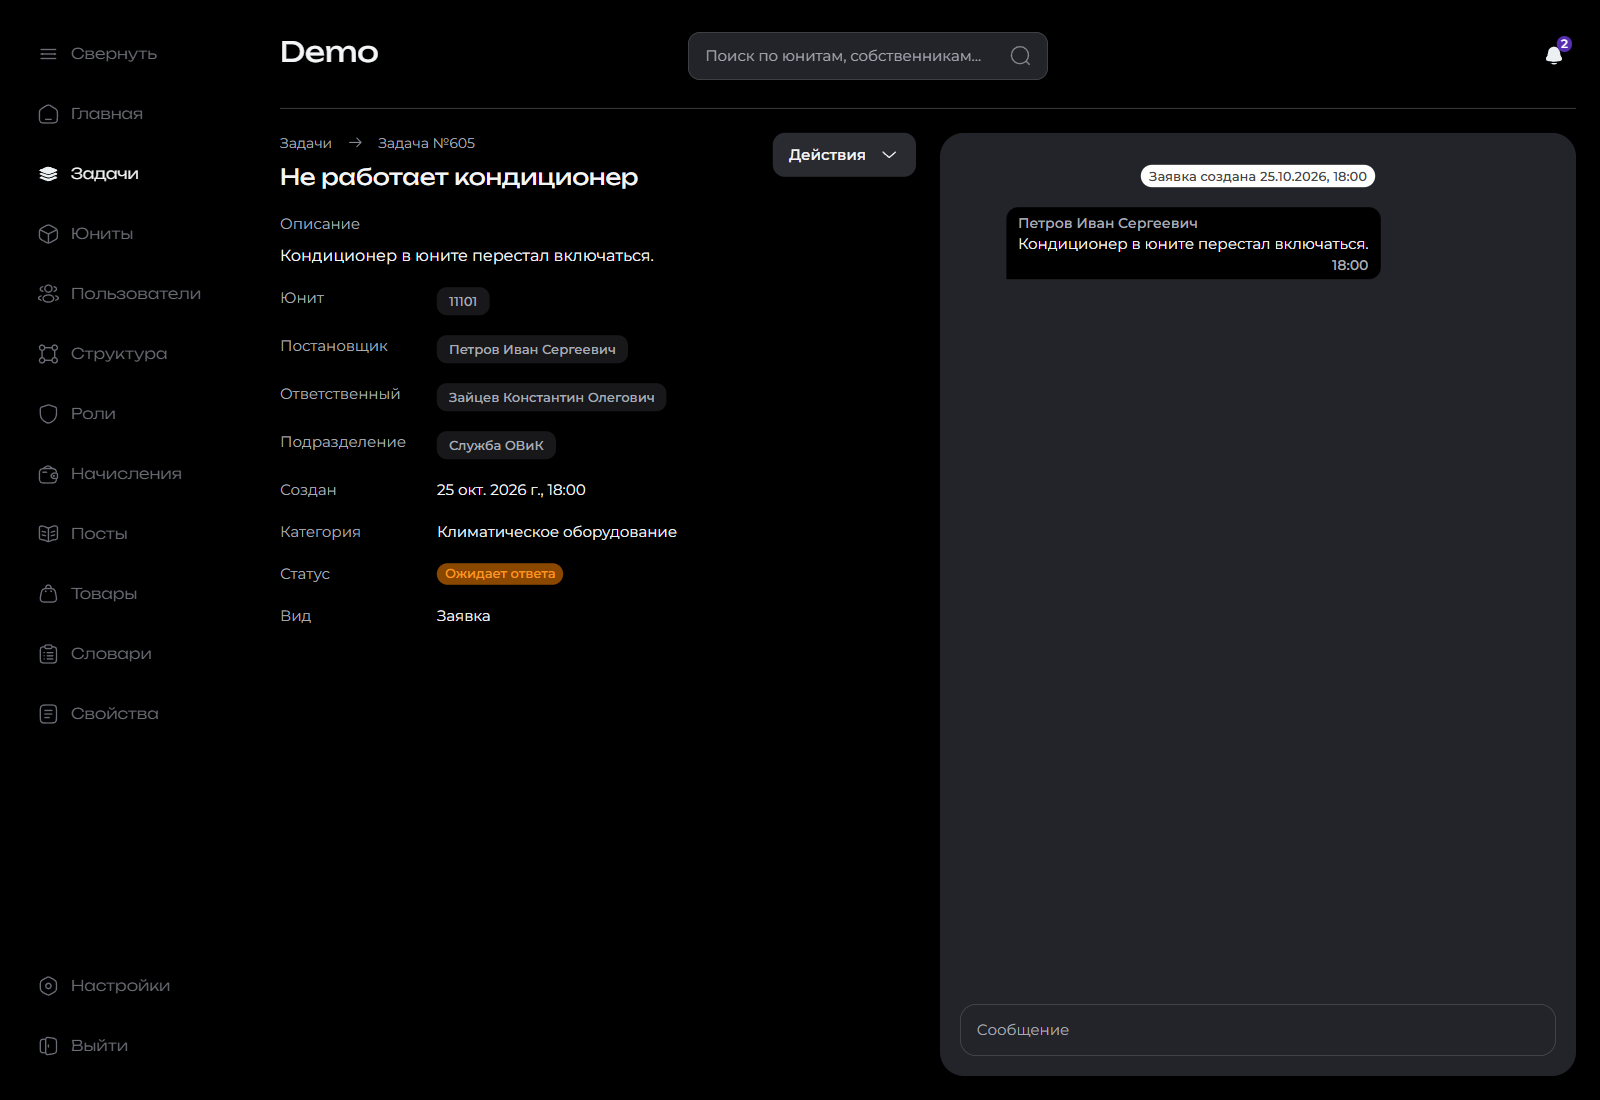Open the Роли shield icon
Viewport: 1600px width, 1100px height.
(x=48, y=414)
